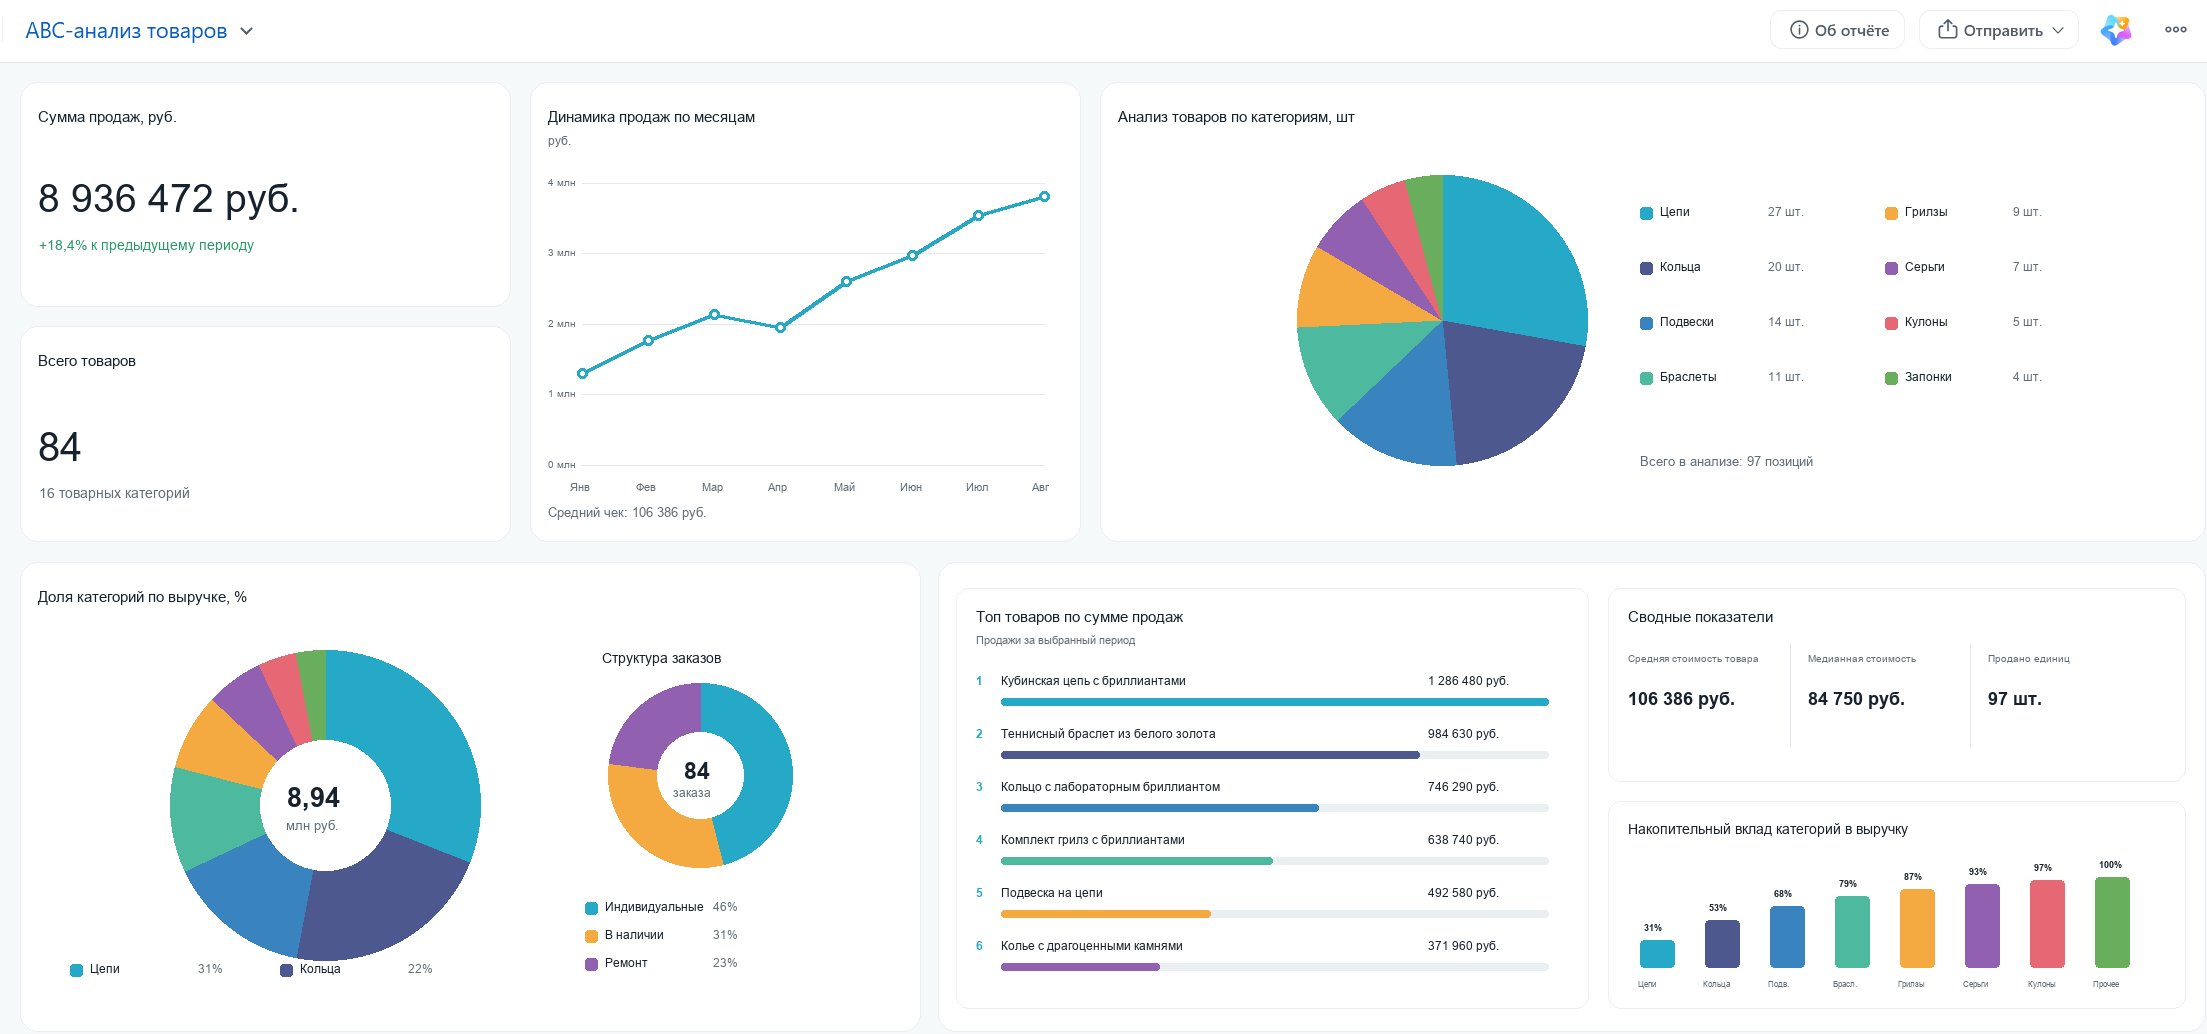The width and height of the screenshot is (2207, 1034).
Task: Click the Доля категорий по выручке heading
Action: click(x=142, y=597)
